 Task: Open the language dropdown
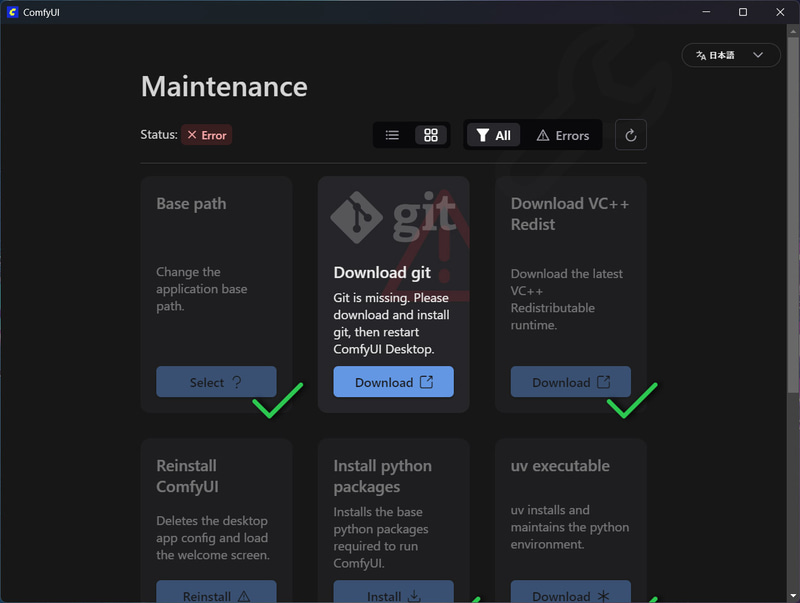(x=731, y=55)
